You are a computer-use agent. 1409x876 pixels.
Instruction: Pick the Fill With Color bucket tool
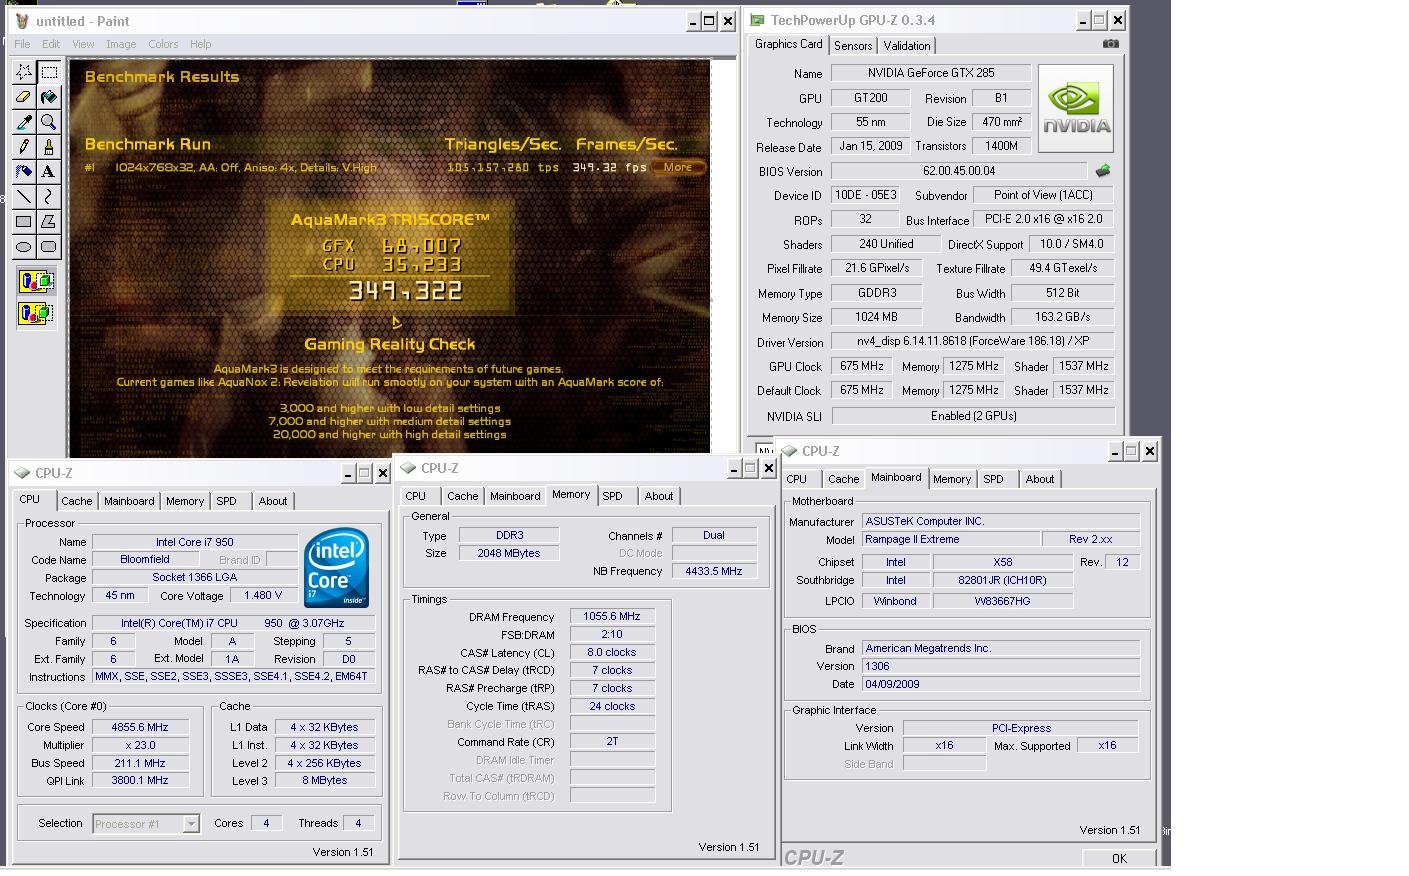(48, 97)
